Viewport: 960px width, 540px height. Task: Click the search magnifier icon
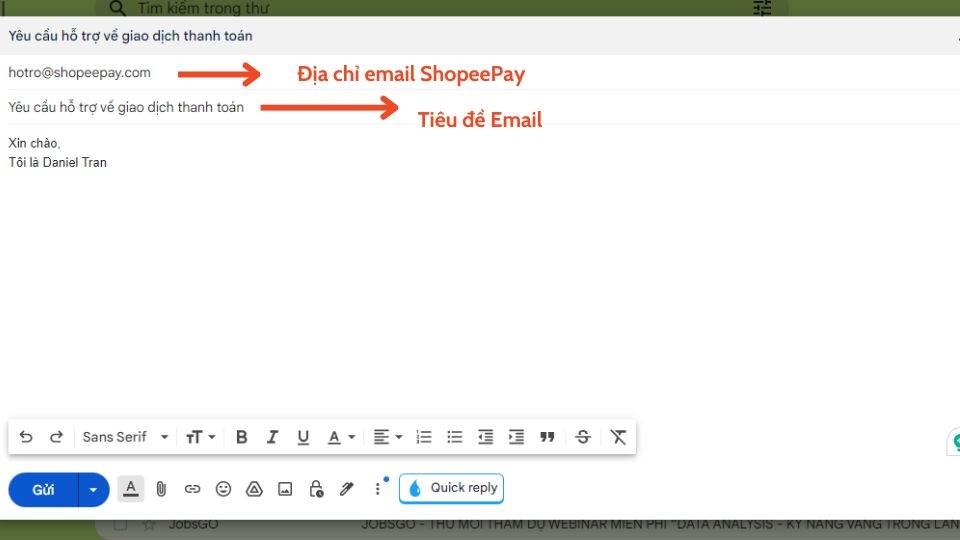[118, 8]
